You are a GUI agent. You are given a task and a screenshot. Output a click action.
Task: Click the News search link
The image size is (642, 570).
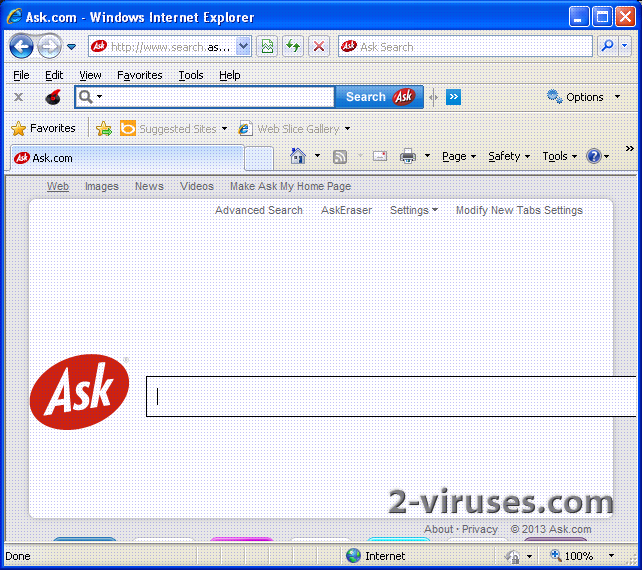[149, 186]
